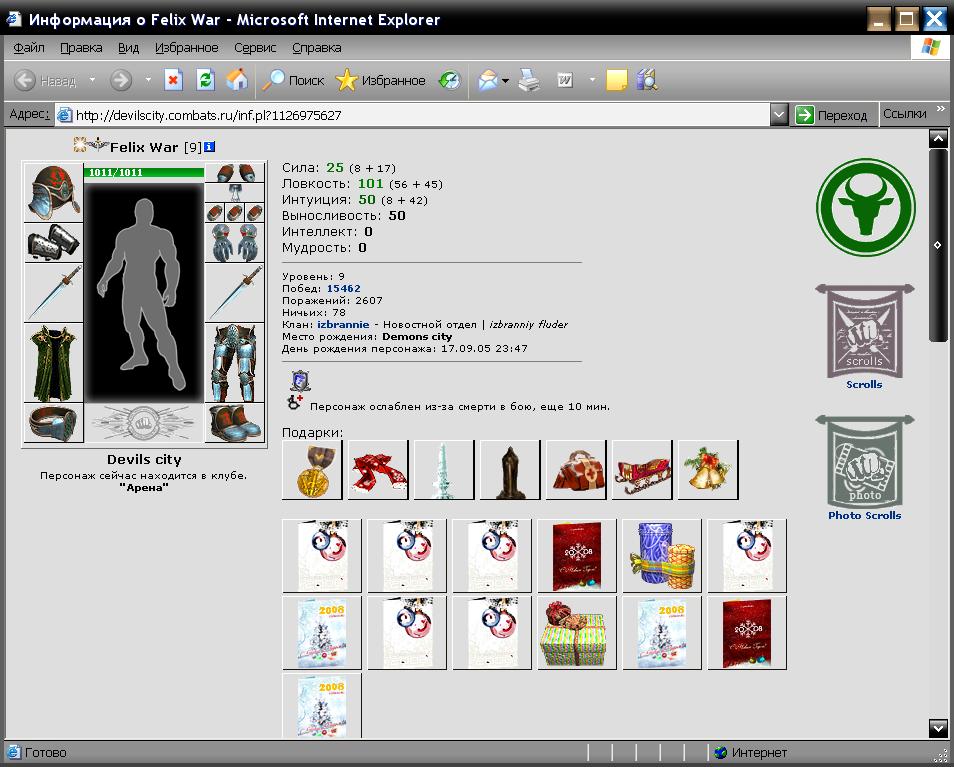Click the red scarf gift

coord(378,470)
